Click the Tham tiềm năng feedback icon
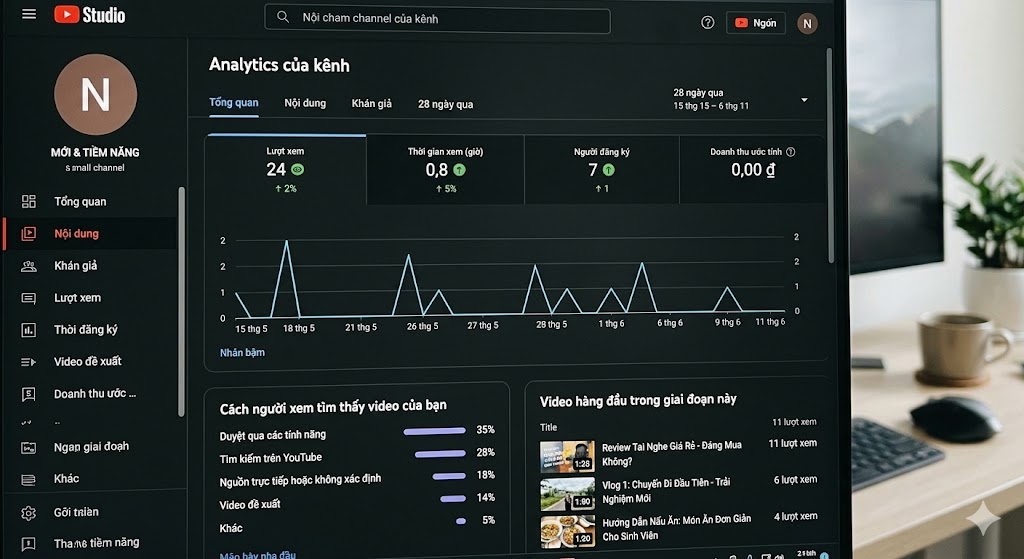The width and height of the screenshot is (1024, 559). pyautogui.click(x=29, y=543)
